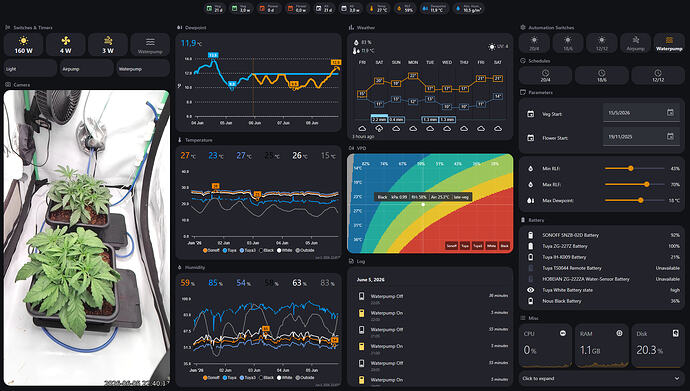Toggle the 4 W fan switch tile
690x391 pixels.
(x=66, y=45)
